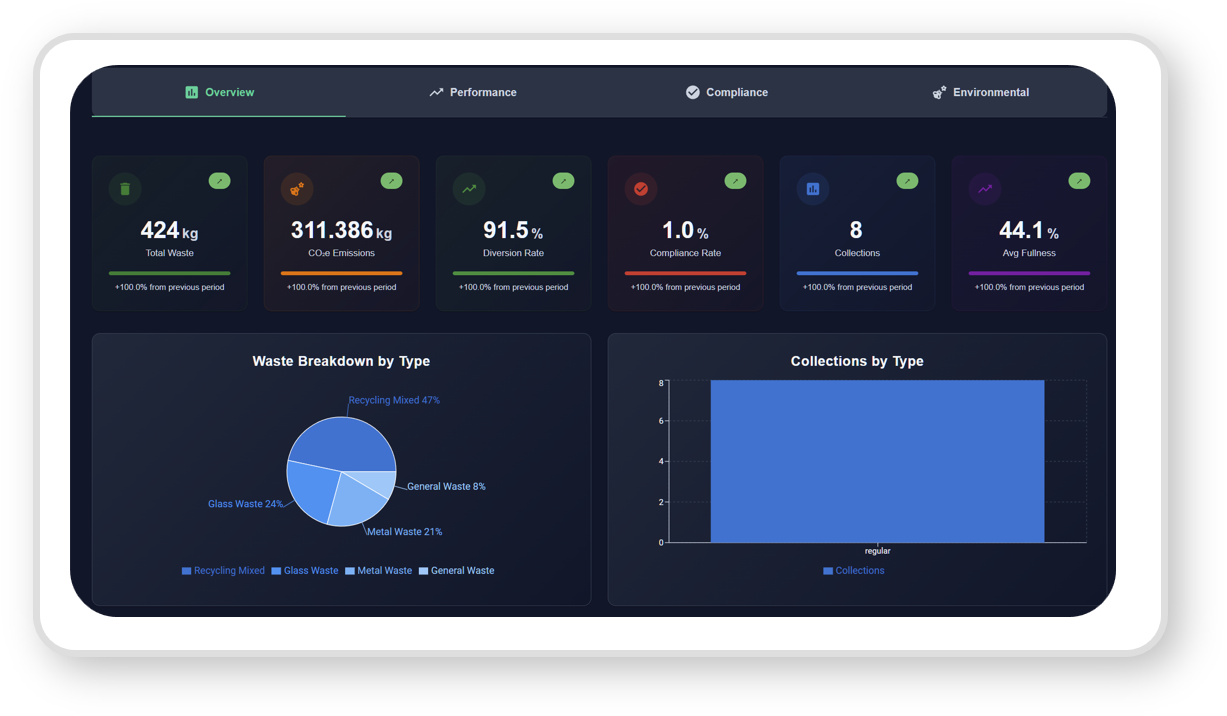Click the Environmental tab icon
The width and height of the screenshot is (1227, 716).
(939, 92)
